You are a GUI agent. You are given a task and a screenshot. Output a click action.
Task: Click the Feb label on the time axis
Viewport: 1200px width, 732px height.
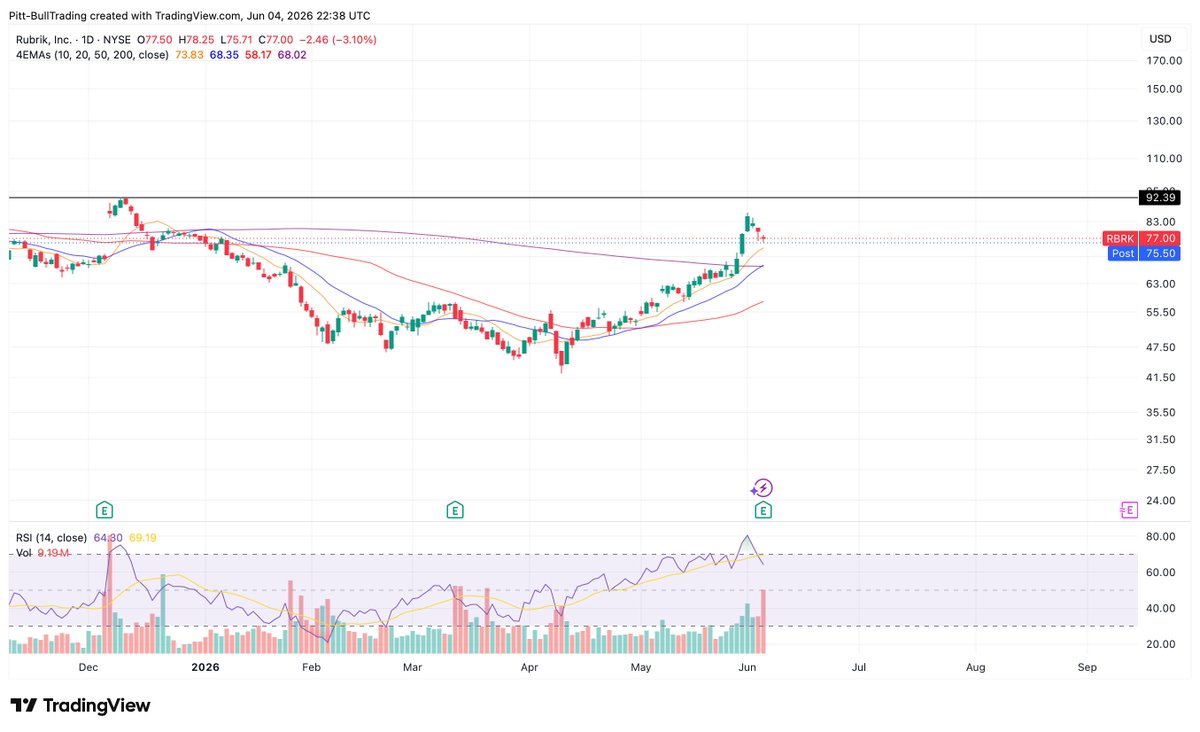(311, 666)
